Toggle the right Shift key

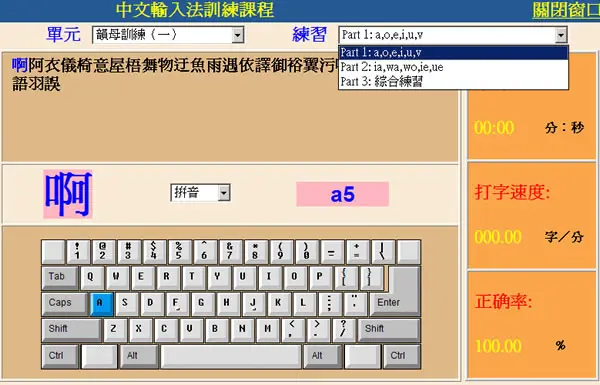click(389, 330)
